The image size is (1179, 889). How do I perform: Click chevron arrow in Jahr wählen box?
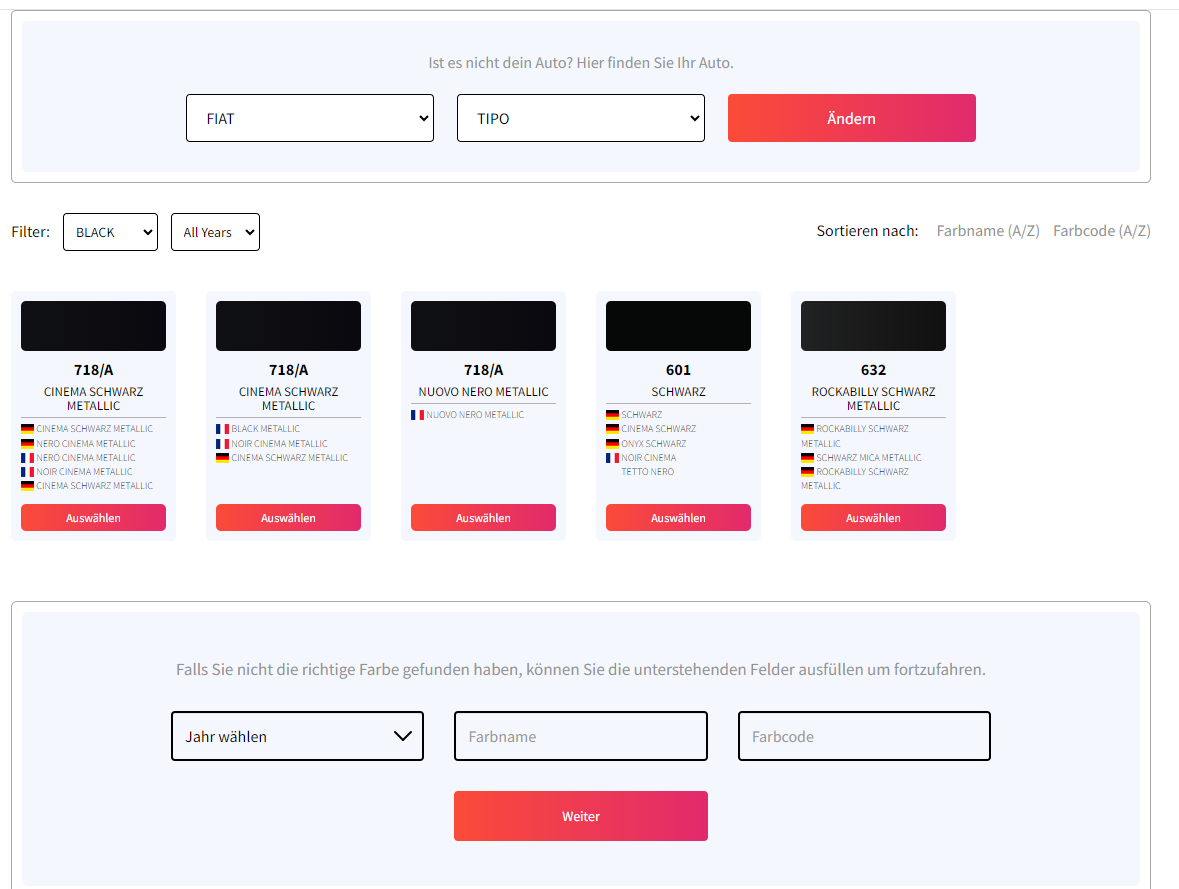[403, 736]
